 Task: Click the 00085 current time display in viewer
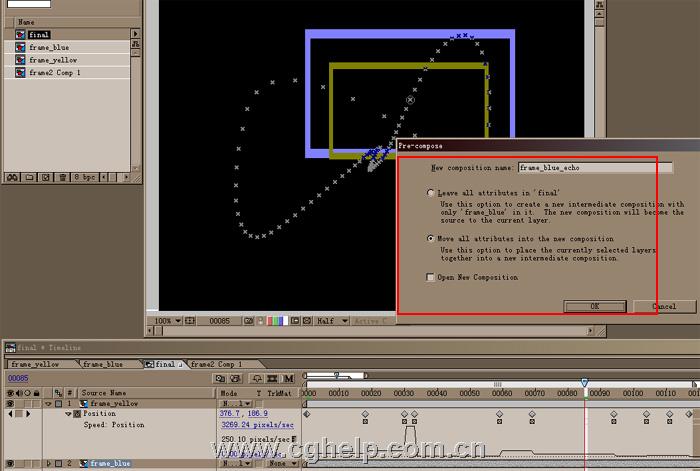tap(219, 321)
